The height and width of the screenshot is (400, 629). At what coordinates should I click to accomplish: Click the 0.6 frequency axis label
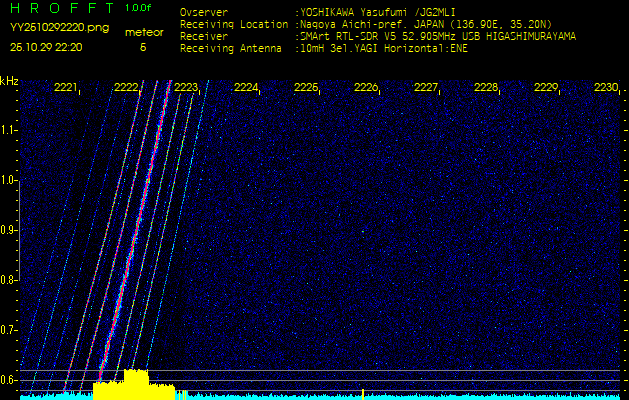click(x=9, y=380)
